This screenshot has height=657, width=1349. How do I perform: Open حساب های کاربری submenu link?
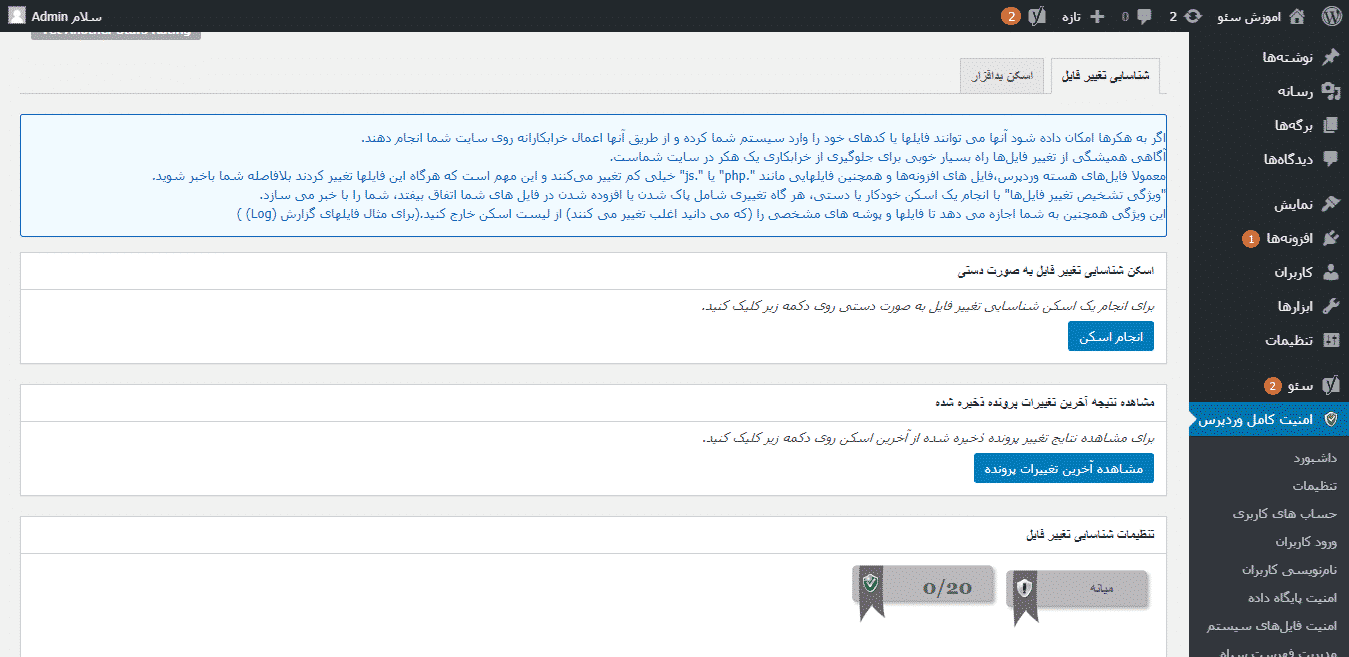tap(1285, 513)
